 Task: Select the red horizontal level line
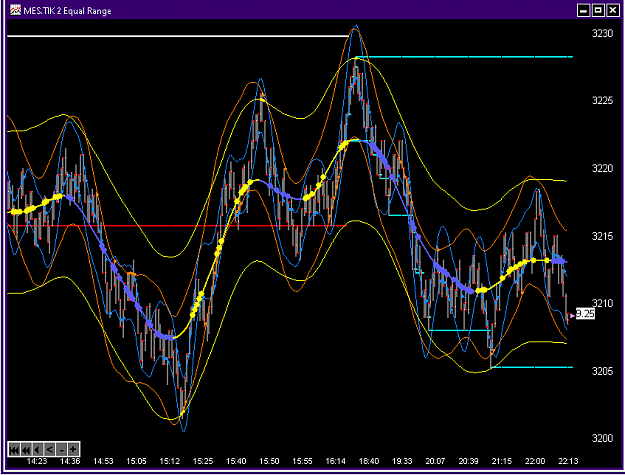tap(177, 226)
